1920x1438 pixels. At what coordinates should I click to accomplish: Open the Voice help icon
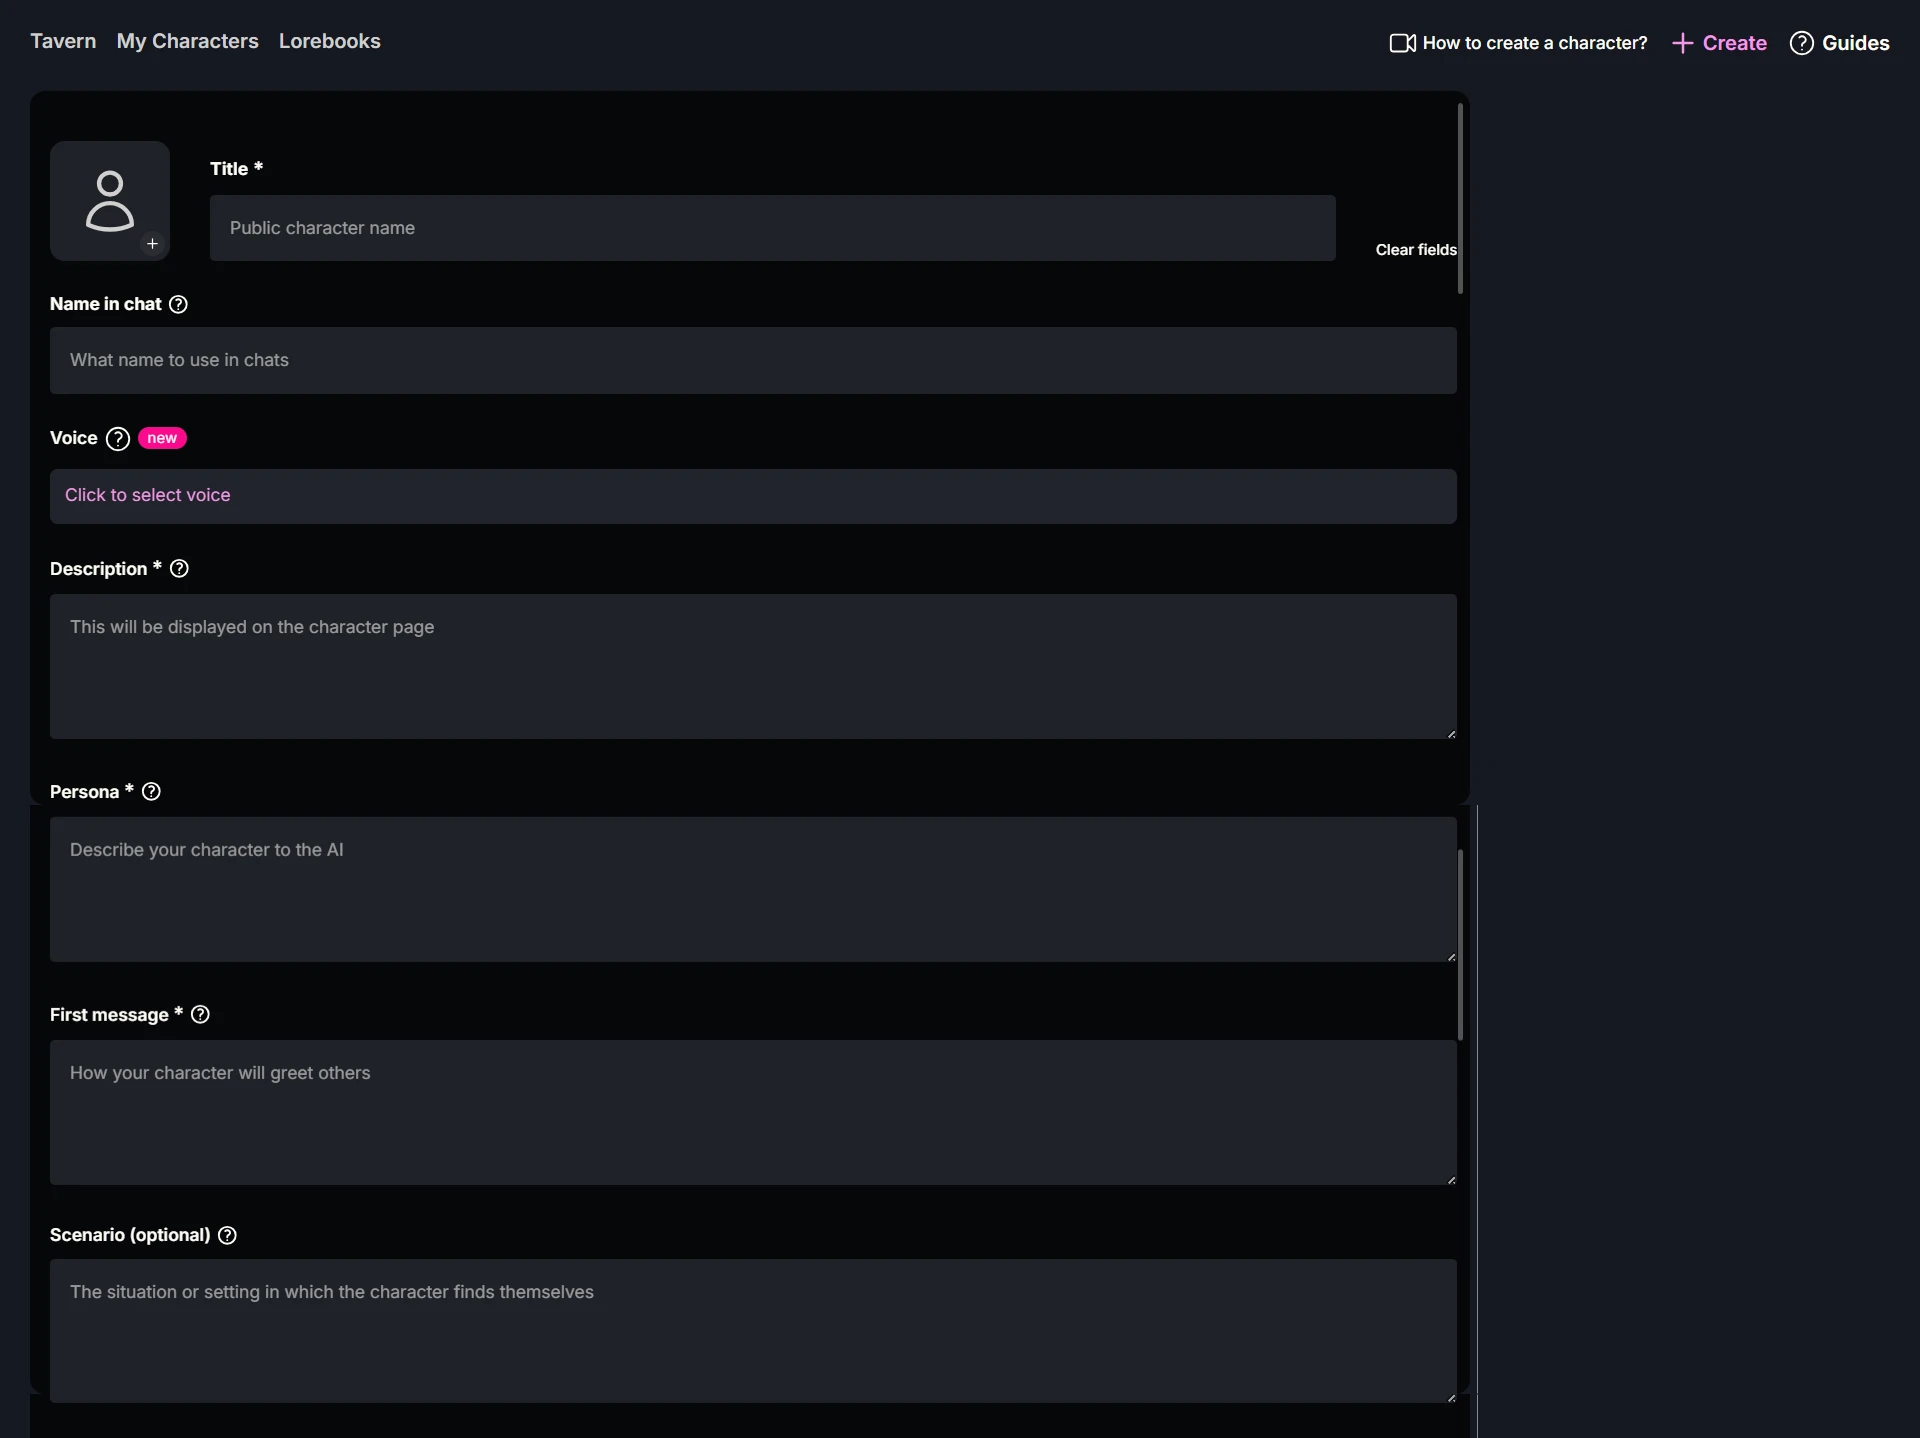point(117,438)
